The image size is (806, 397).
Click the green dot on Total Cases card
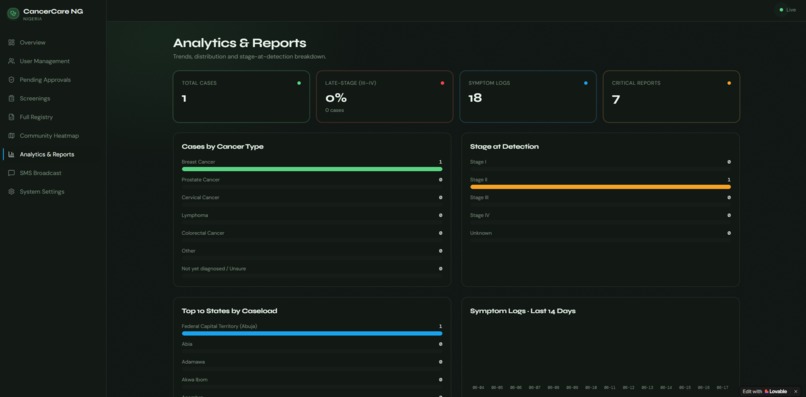pos(299,83)
